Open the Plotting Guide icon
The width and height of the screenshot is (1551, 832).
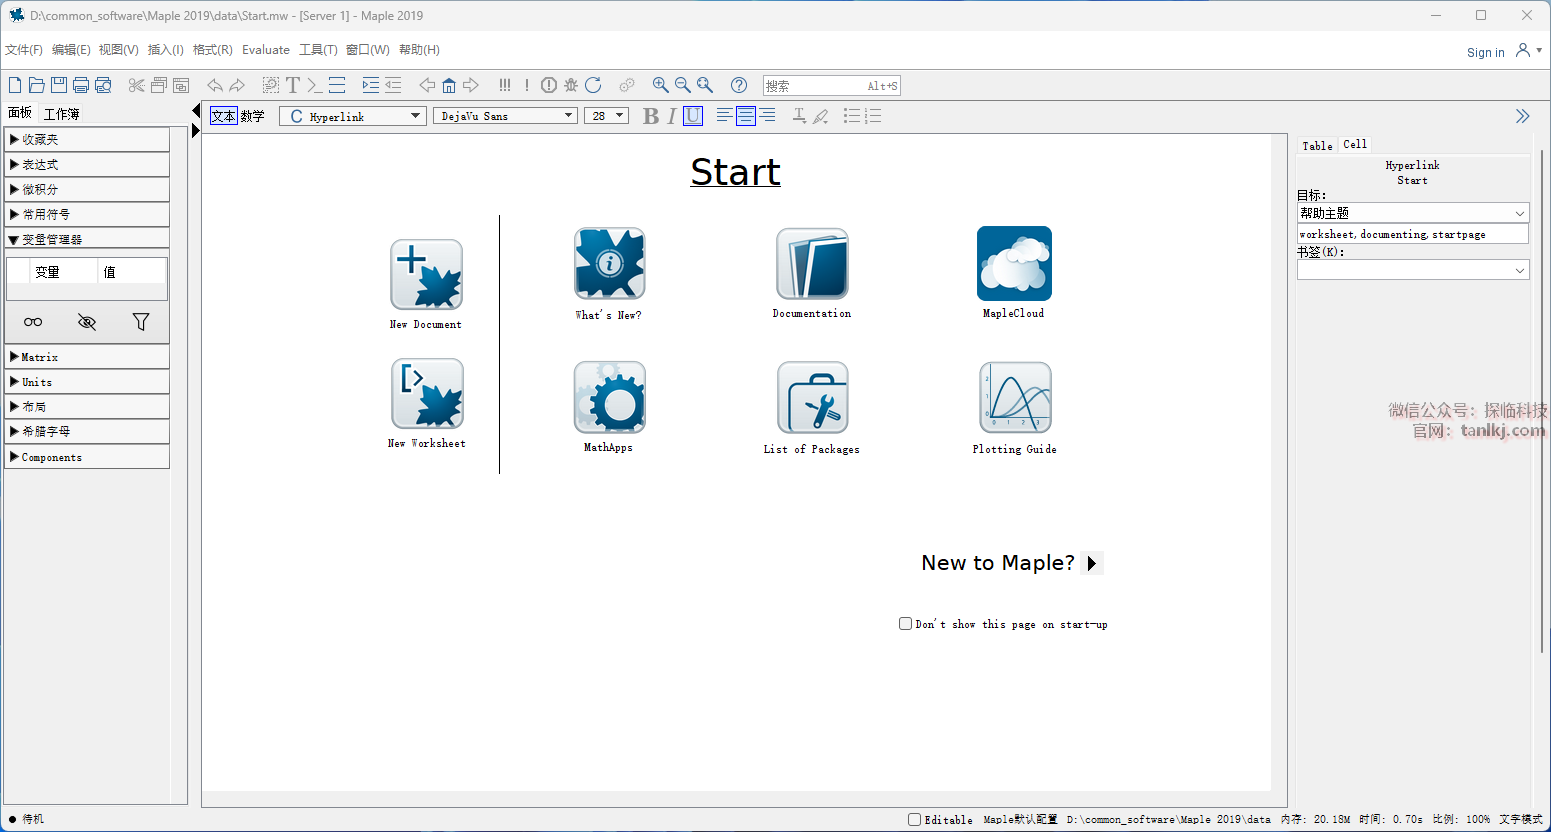pyautogui.click(x=1015, y=398)
